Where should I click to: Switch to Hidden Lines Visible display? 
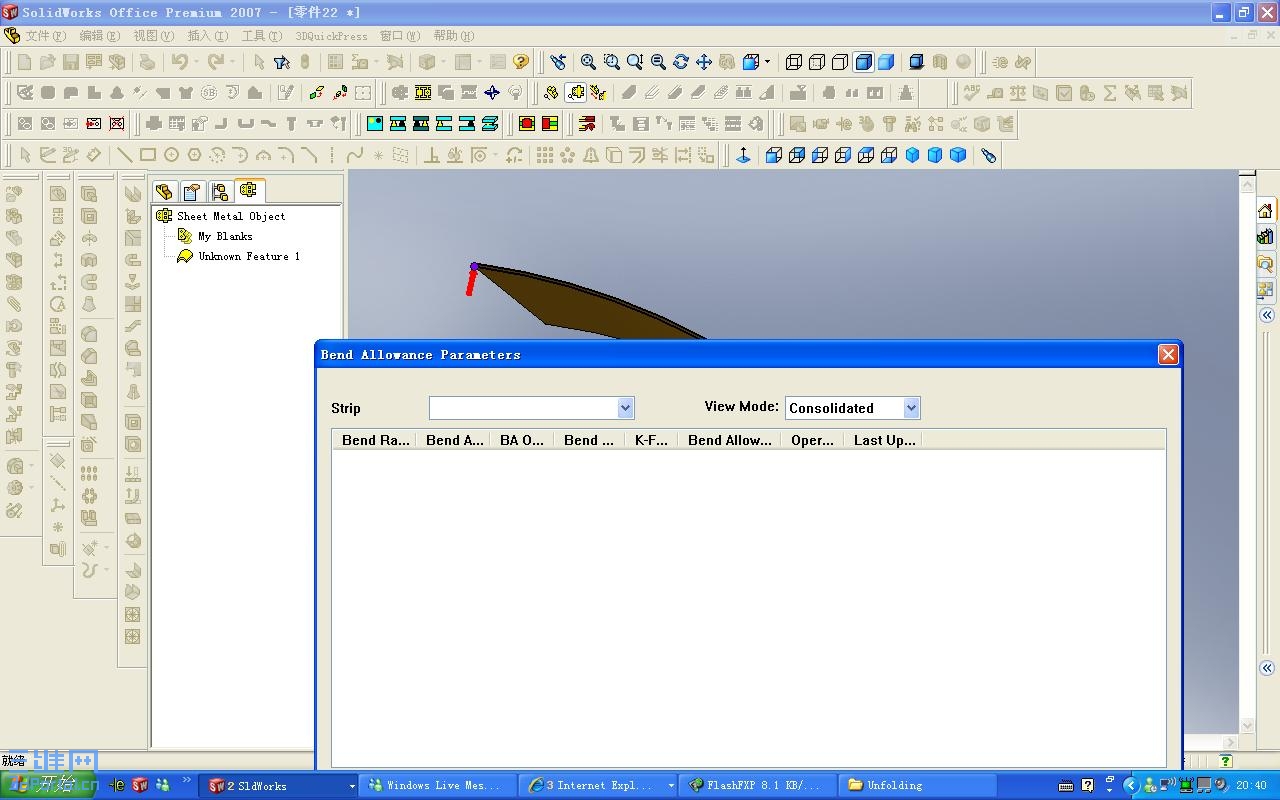(817, 62)
